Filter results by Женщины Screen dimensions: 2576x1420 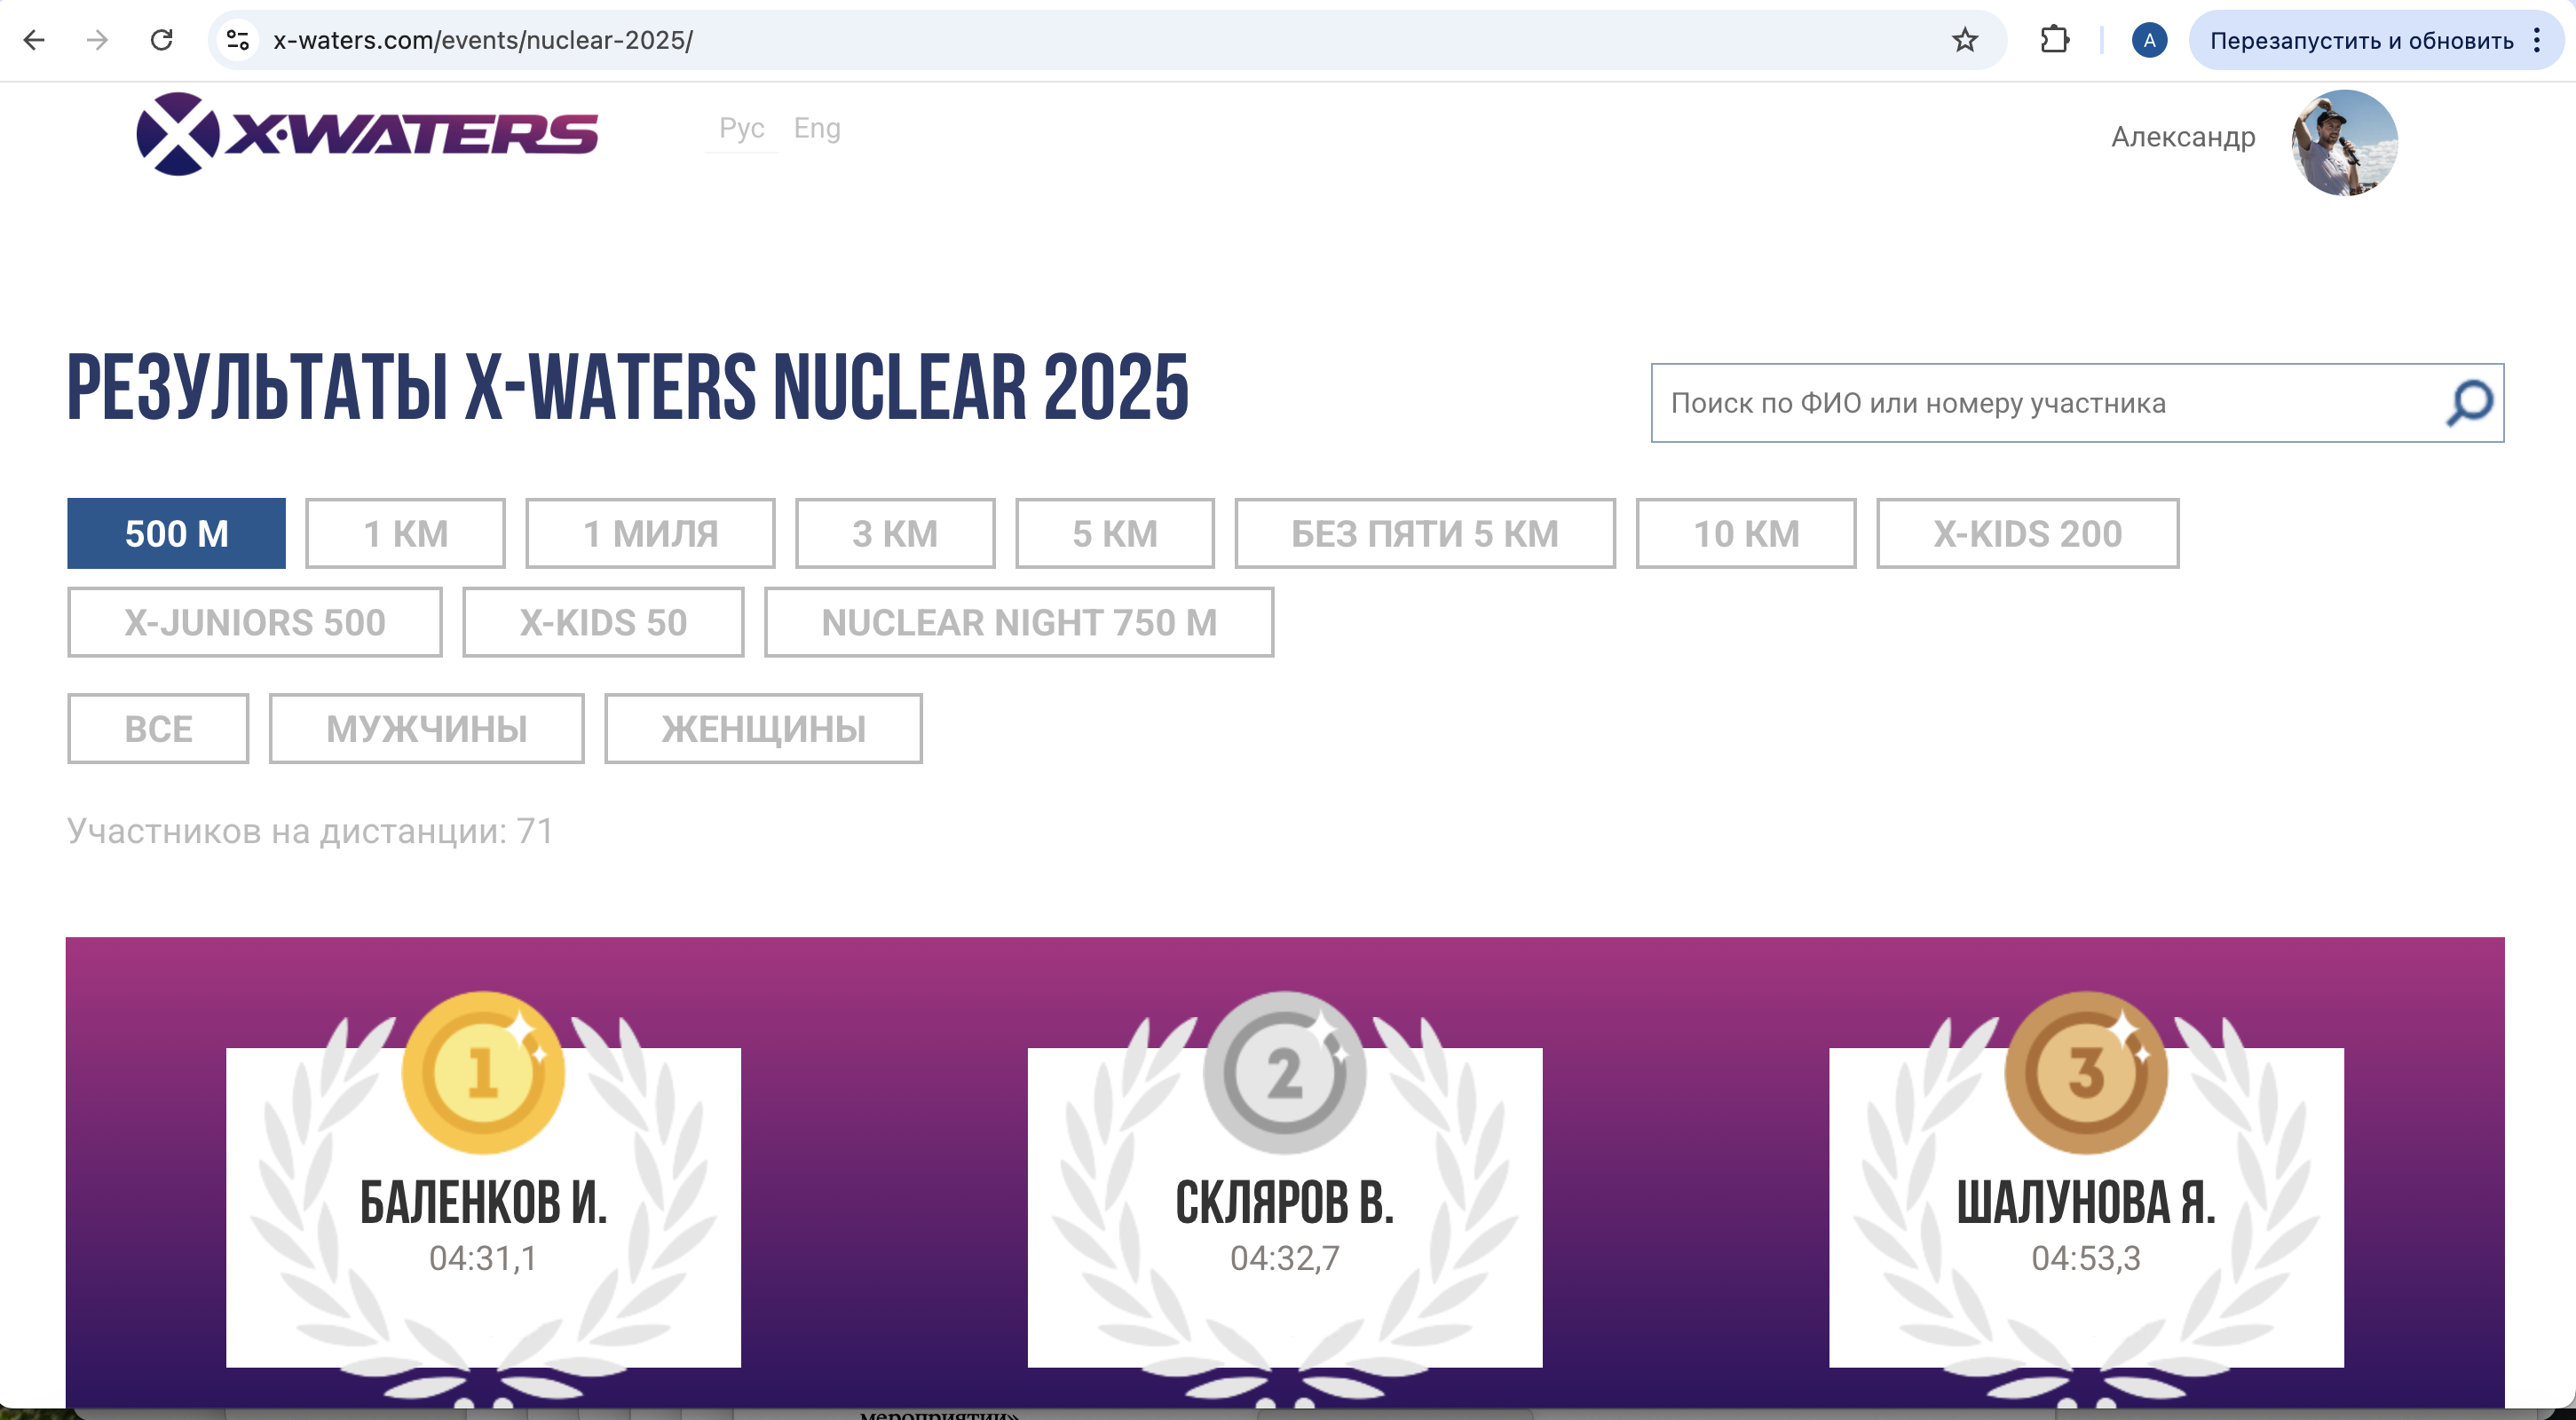(763, 728)
